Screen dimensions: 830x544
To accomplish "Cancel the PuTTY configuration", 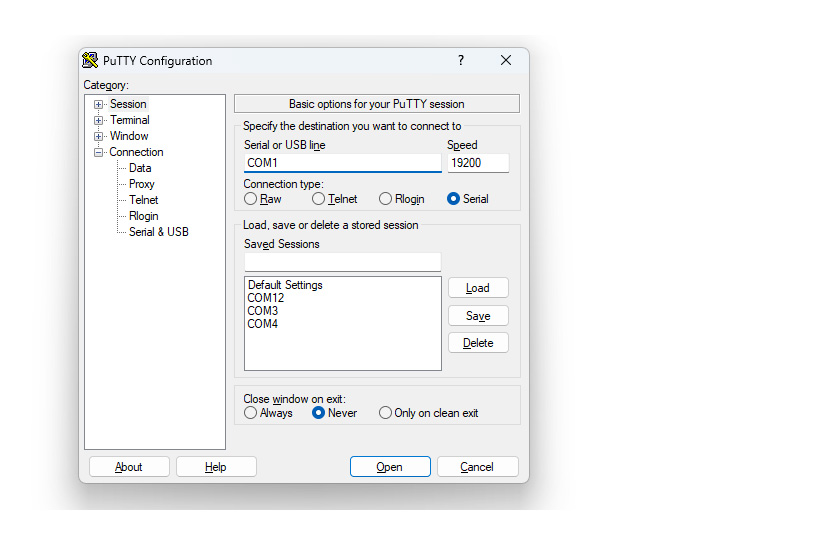I will pos(477,467).
